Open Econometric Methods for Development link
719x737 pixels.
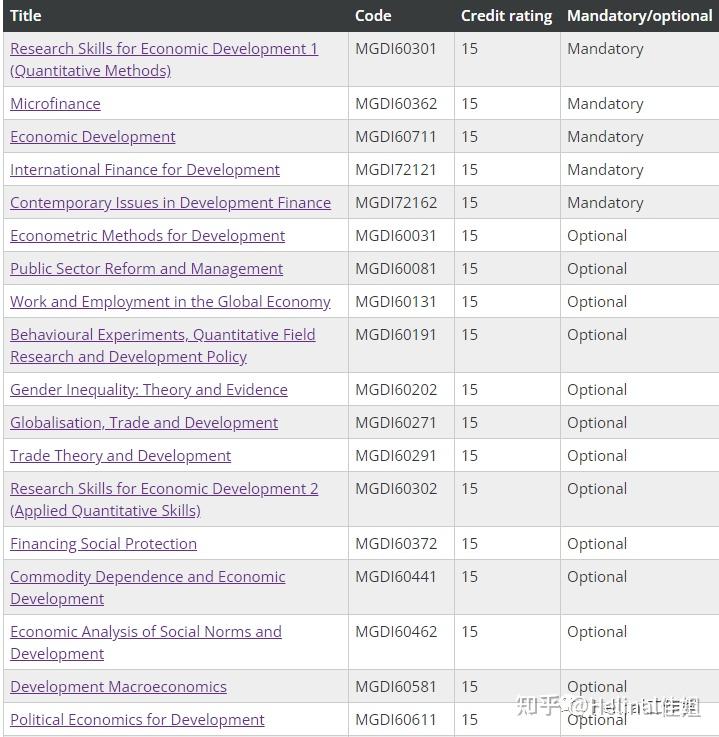click(x=147, y=236)
